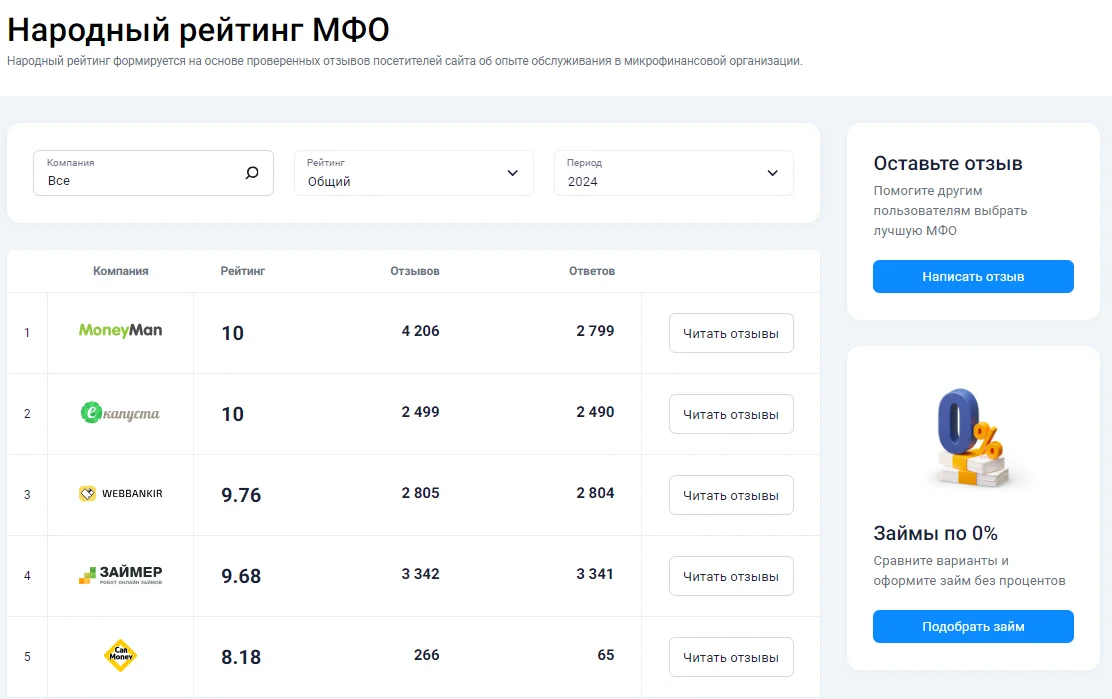The height and width of the screenshot is (699, 1112).
Task: Click Webbankir's answers count 2 804
Action: click(x=595, y=493)
